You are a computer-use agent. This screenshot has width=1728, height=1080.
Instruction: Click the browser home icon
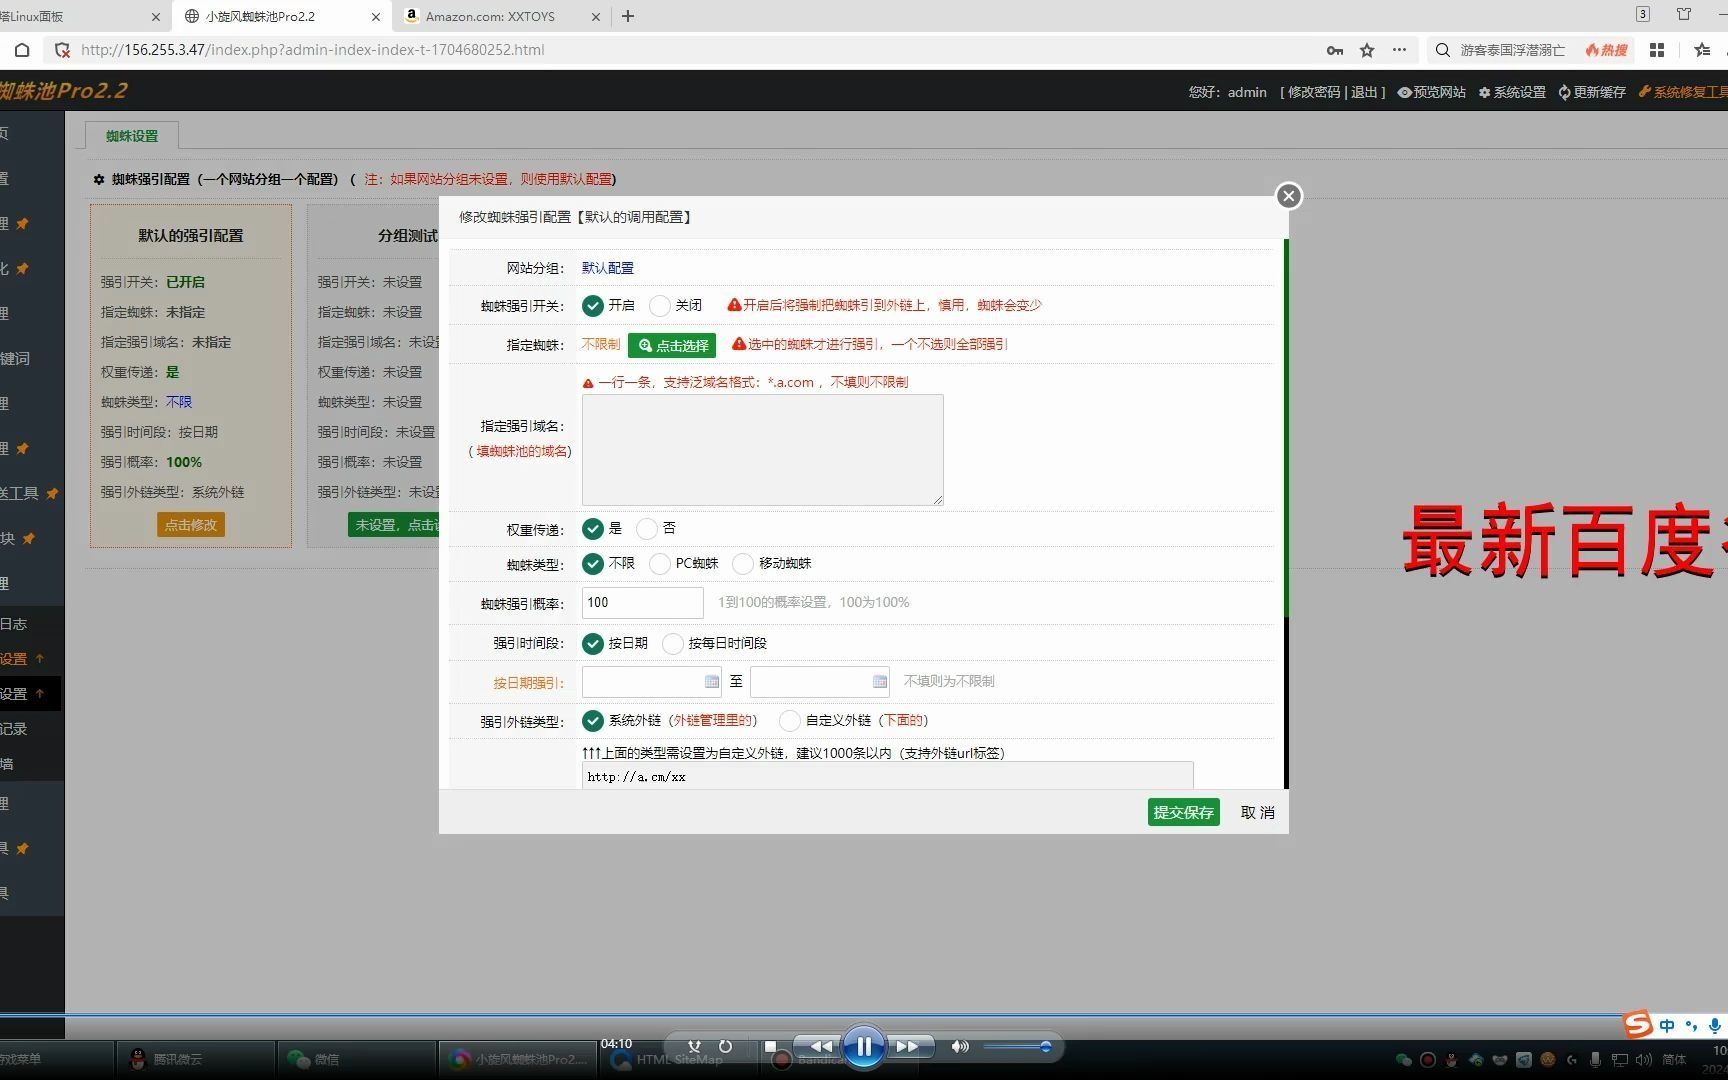click(22, 50)
